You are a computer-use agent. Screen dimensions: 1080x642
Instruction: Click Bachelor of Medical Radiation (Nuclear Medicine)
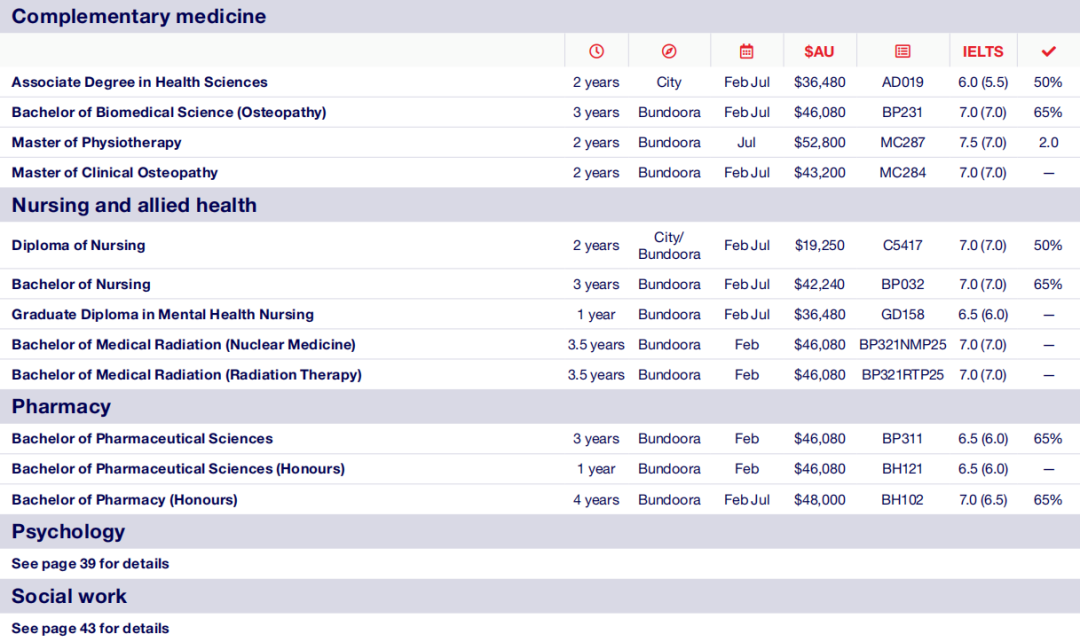coord(183,344)
